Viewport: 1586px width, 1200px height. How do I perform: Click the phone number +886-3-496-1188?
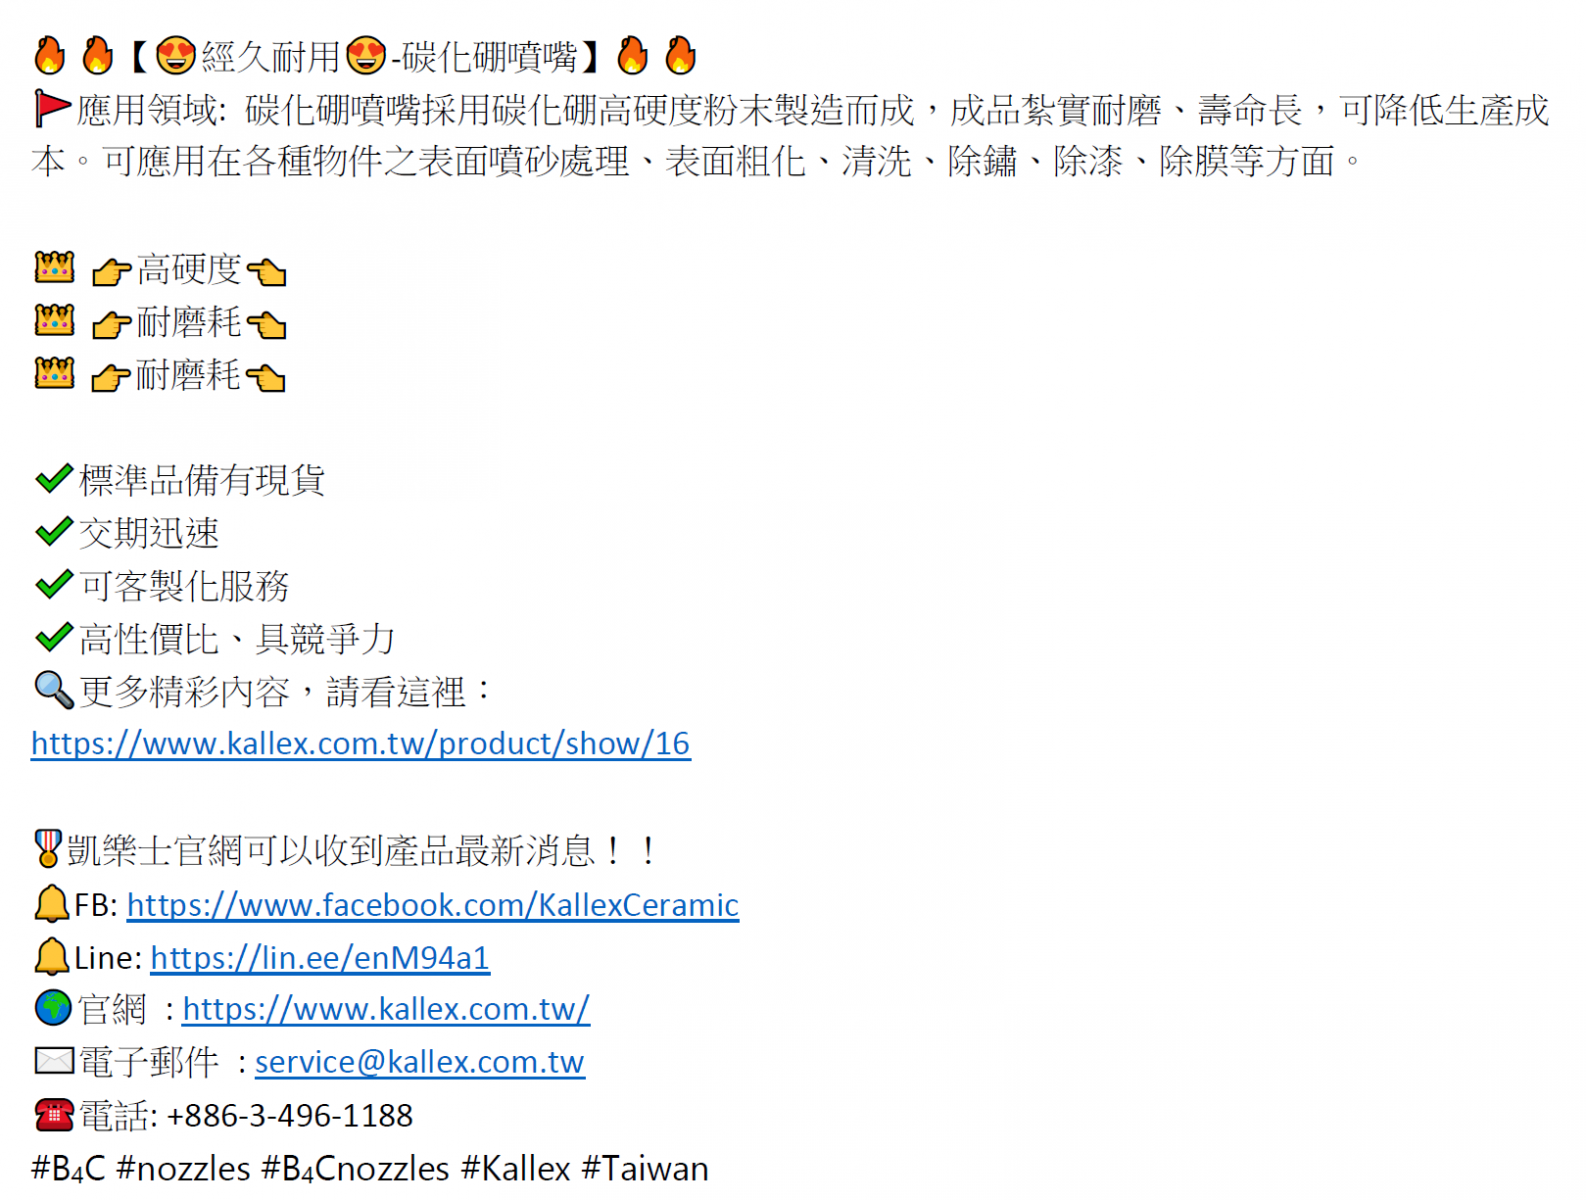pos(290,1115)
